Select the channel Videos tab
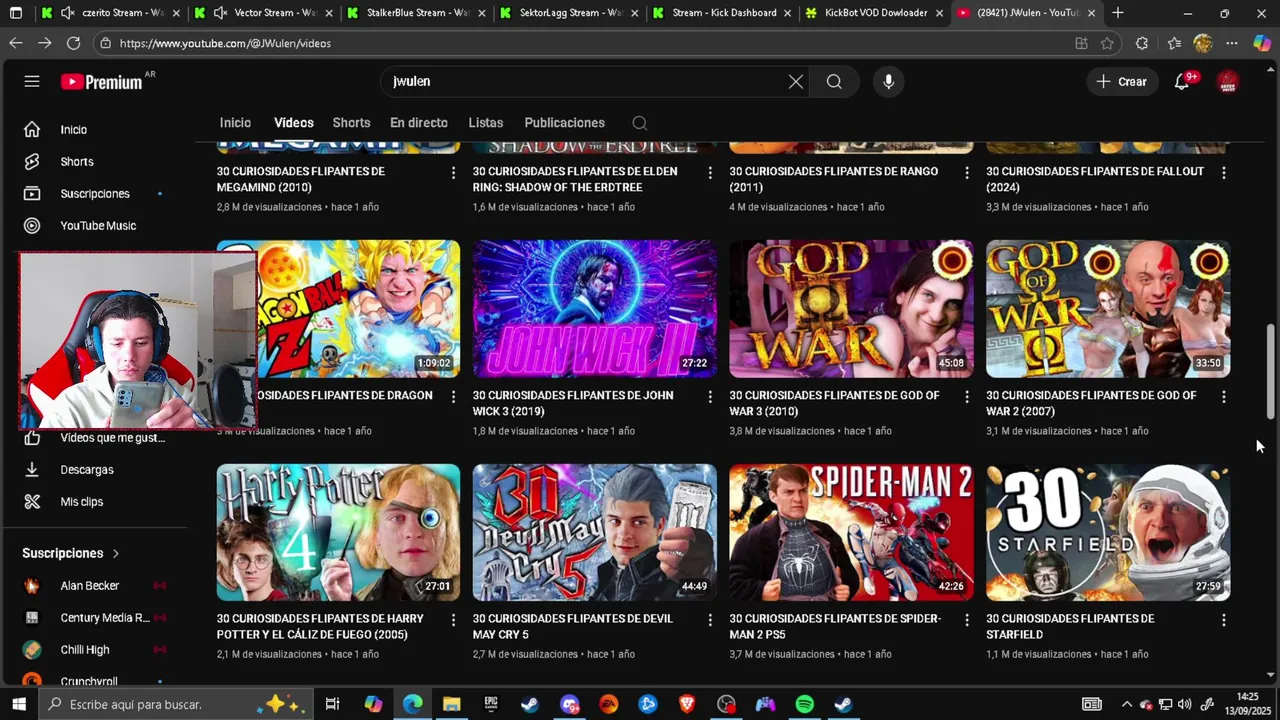 [x=294, y=123]
